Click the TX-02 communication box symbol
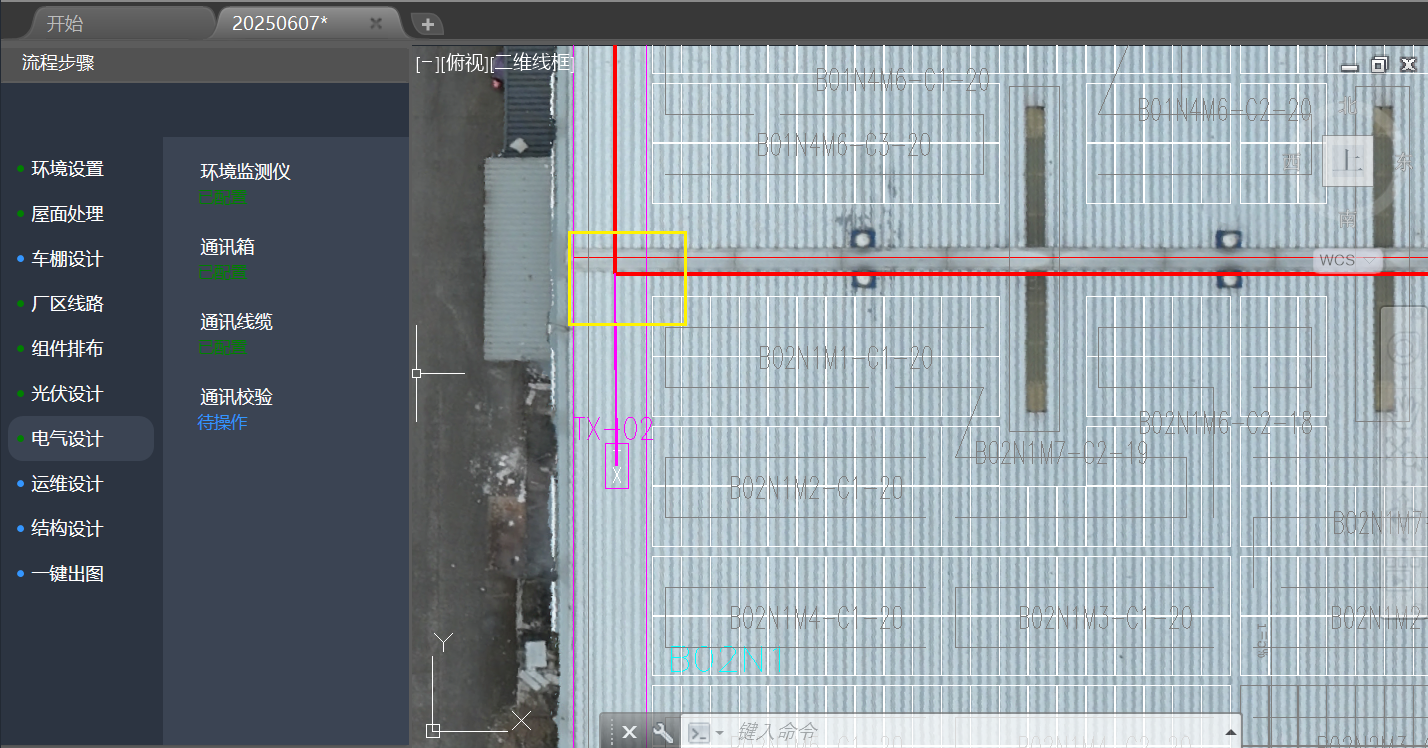The width and height of the screenshot is (1428, 748). (x=617, y=466)
